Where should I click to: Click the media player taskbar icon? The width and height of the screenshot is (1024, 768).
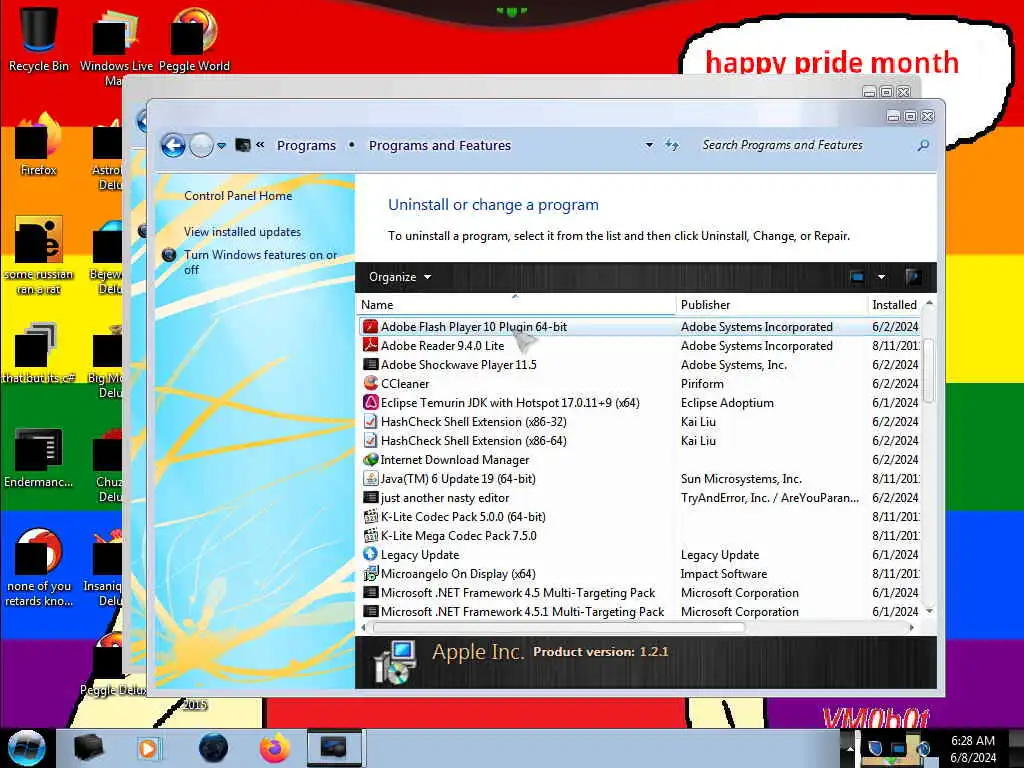point(148,748)
